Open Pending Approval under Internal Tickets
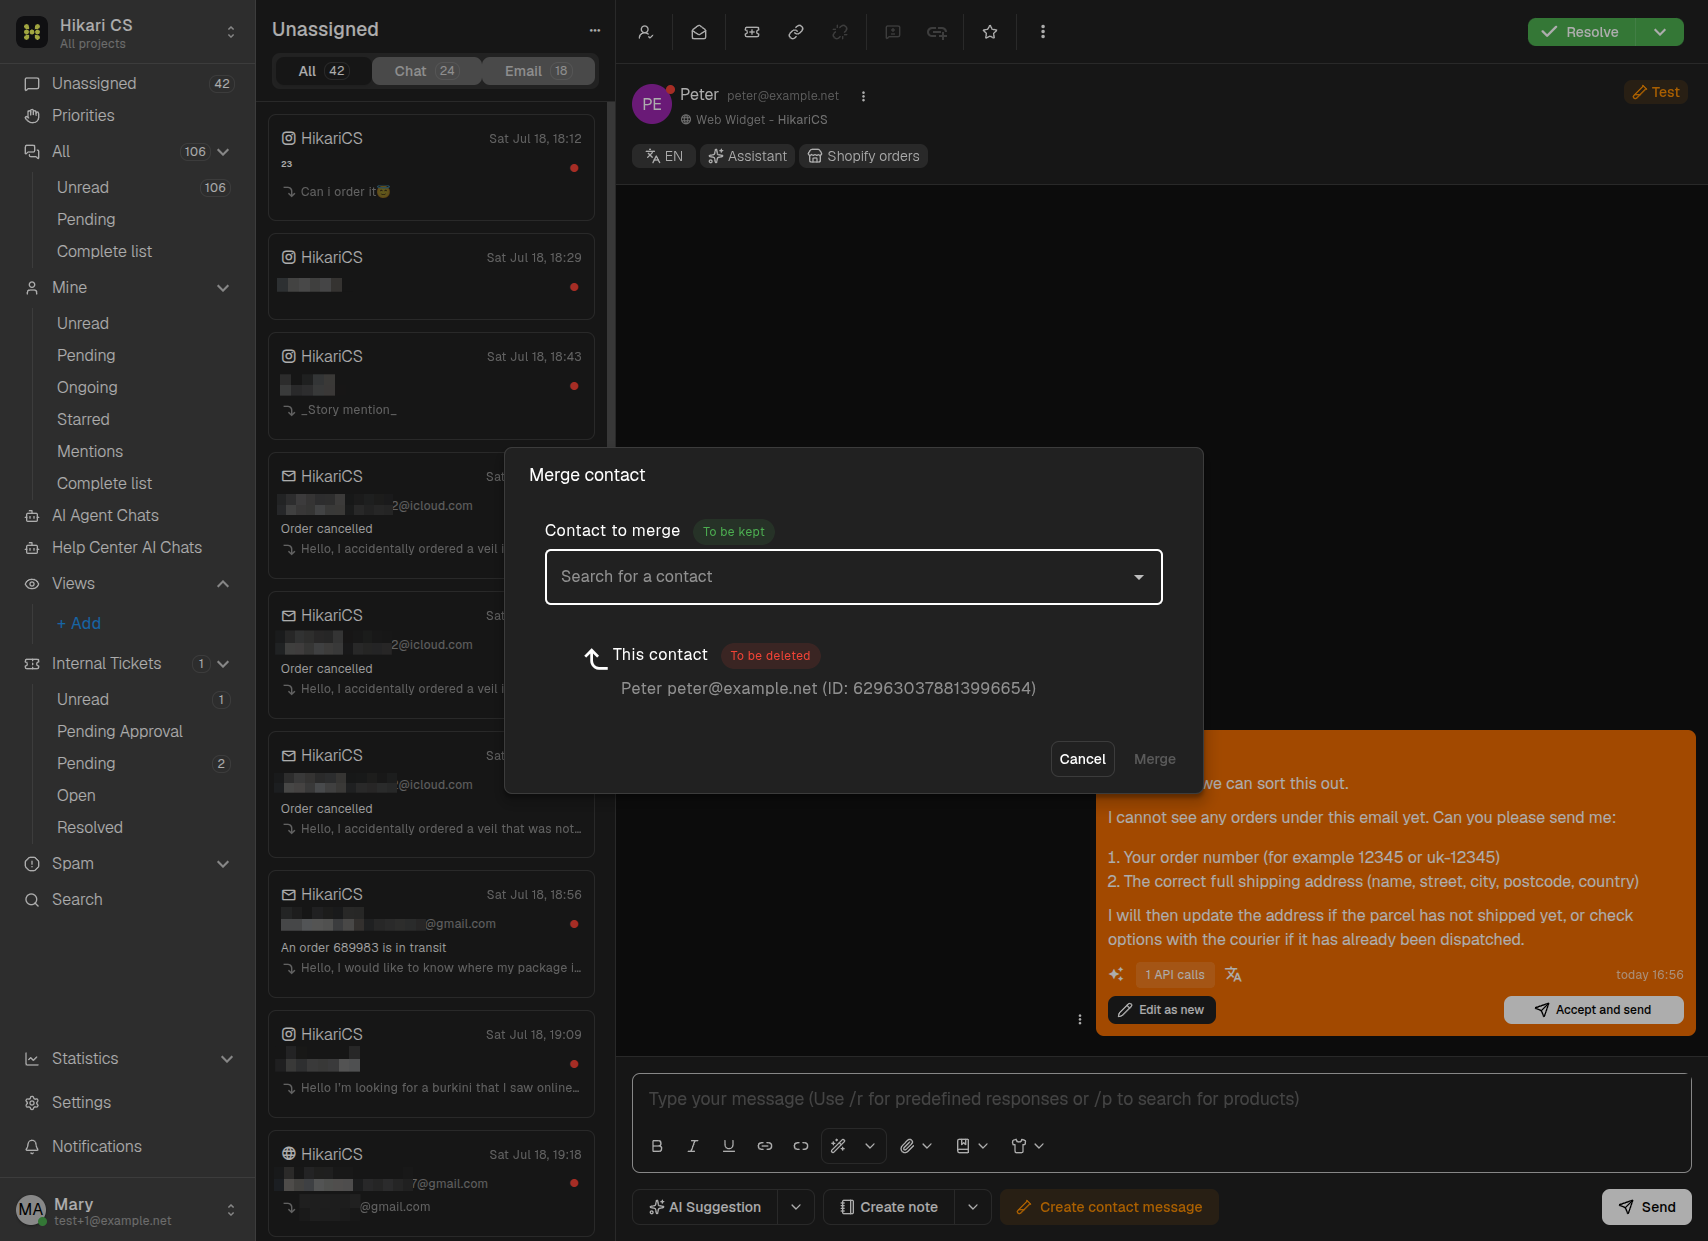The width and height of the screenshot is (1708, 1241). tap(120, 732)
